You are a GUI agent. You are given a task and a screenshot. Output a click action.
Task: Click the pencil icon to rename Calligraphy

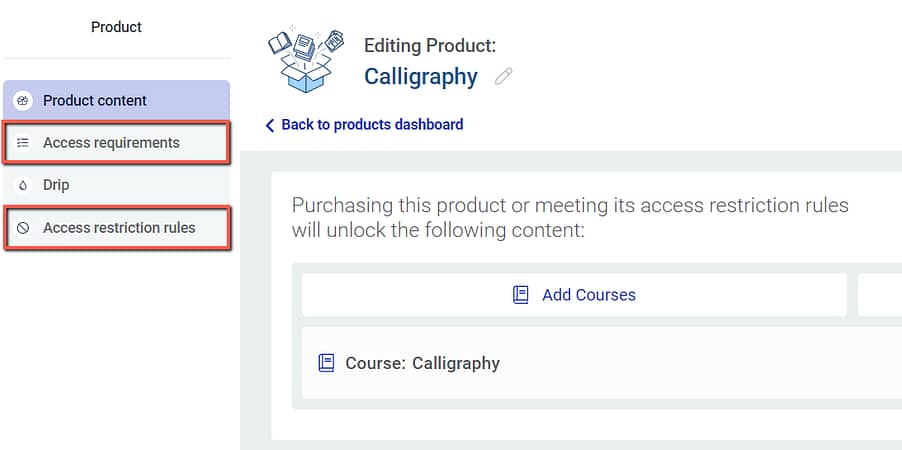(504, 76)
